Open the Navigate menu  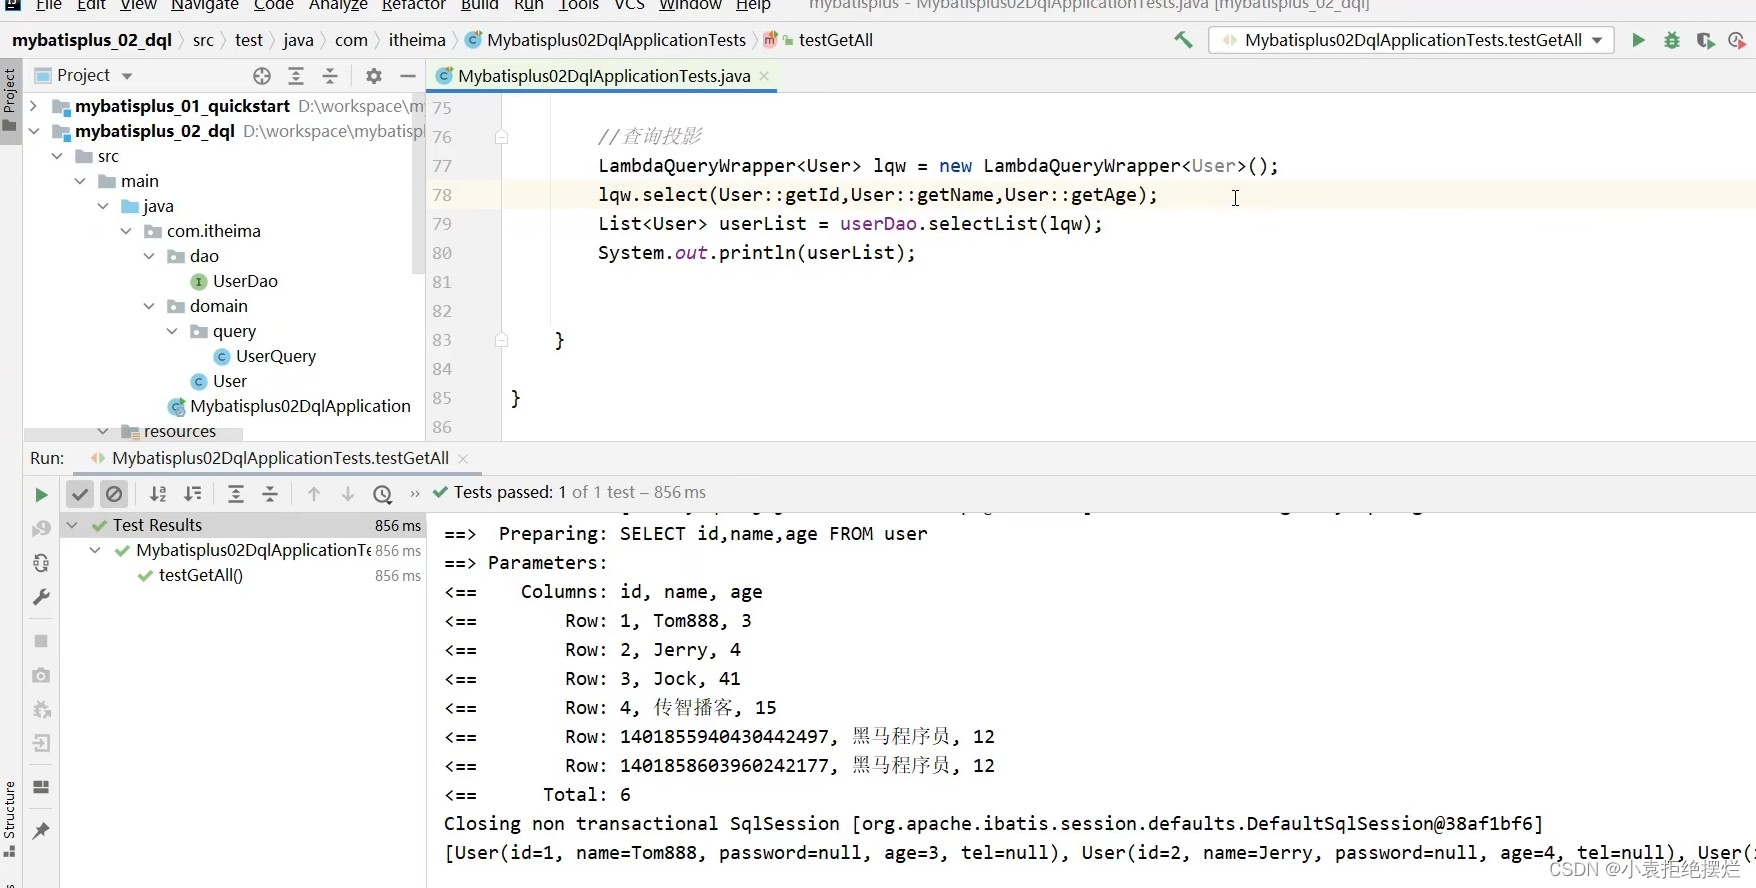click(x=204, y=5)
